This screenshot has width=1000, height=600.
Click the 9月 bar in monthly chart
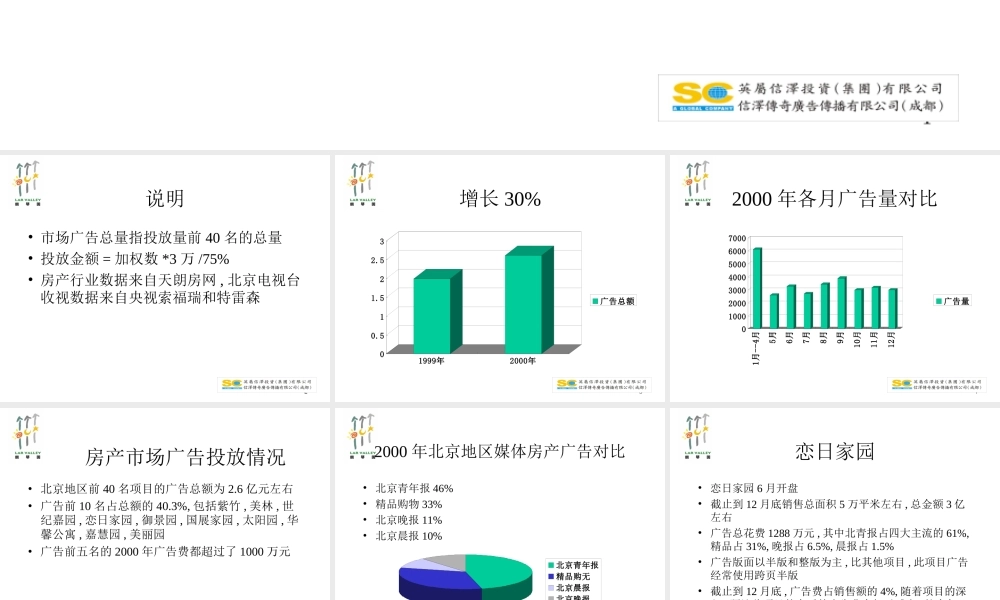tap(842, 302)
